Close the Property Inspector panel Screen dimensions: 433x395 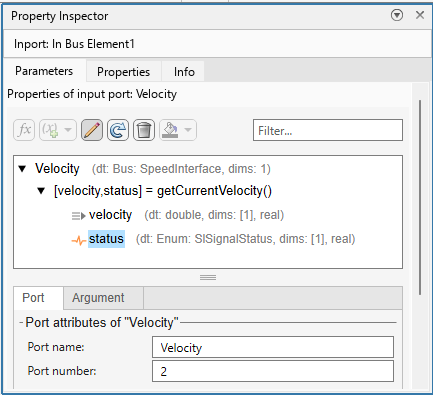pyautogui.click(x=420, y=15)
